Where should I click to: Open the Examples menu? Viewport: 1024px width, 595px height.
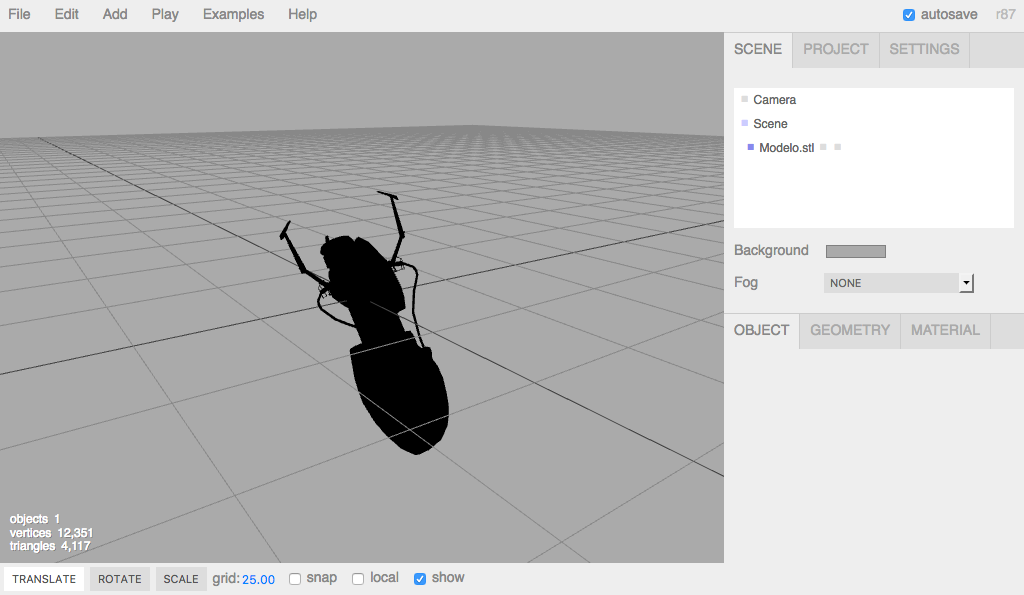(x=233, y=14)
